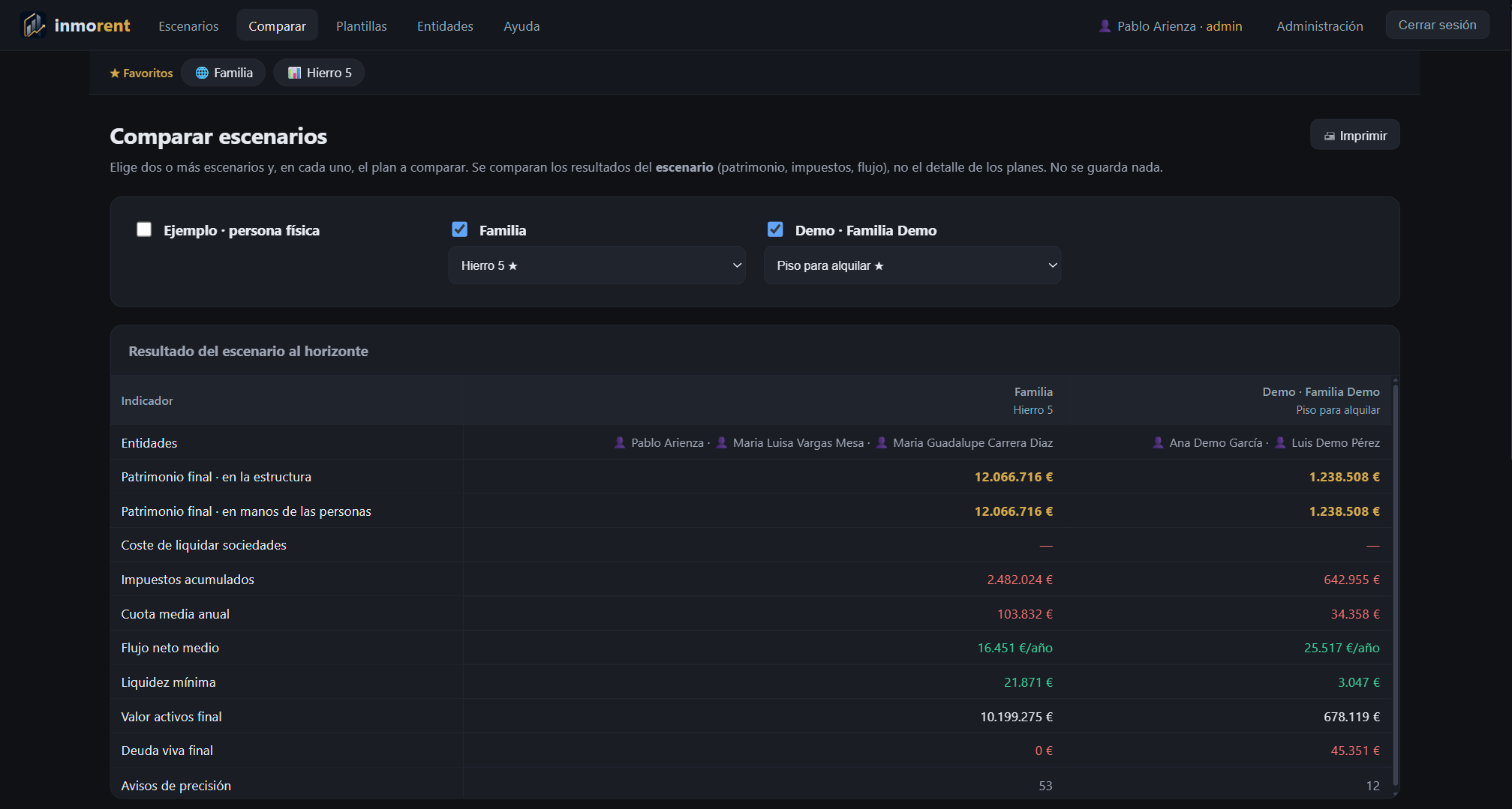
Task: Uncheck the Demo · Familia Demo checkbox
Action: 775,230
